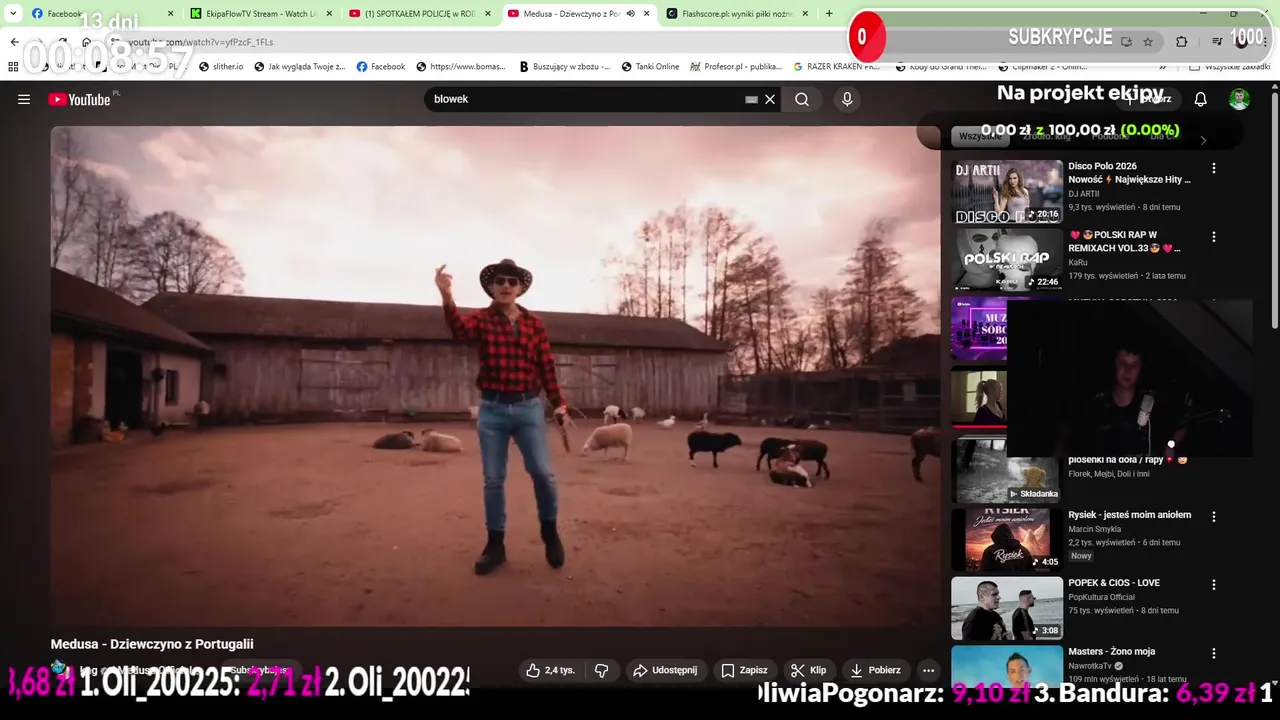
Task: Open the Rysiek video thumbnail
Action: pyautogui.click(x=1007, y=540)
